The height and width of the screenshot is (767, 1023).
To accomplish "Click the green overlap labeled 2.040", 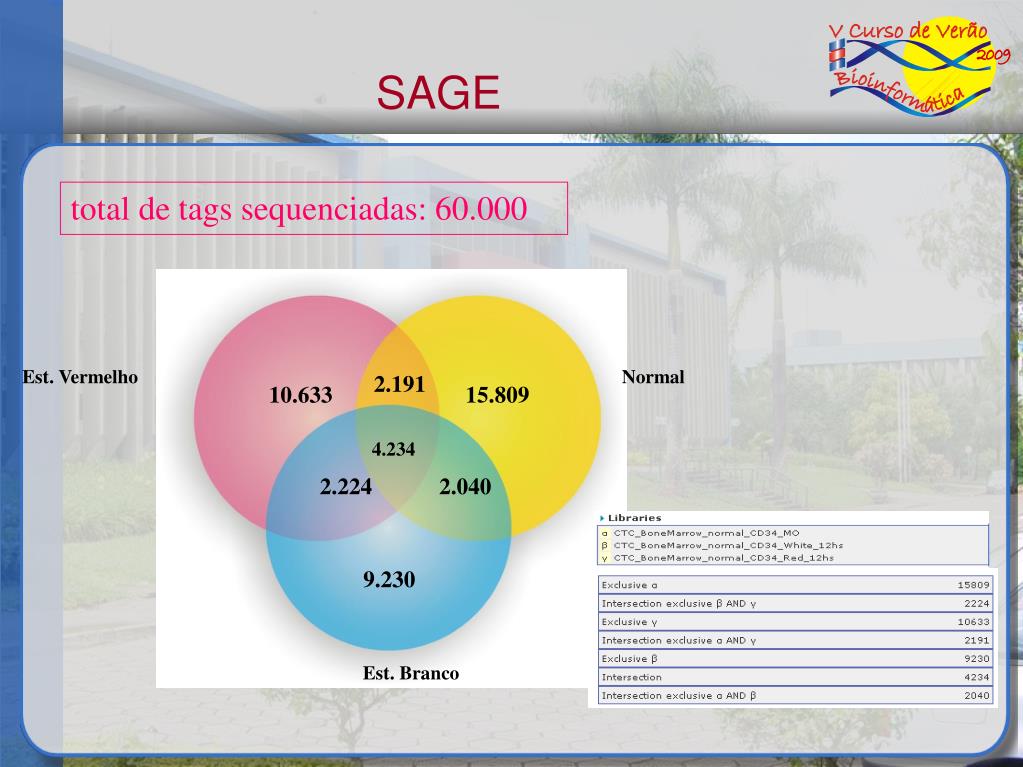I will [x=465, y=487].
